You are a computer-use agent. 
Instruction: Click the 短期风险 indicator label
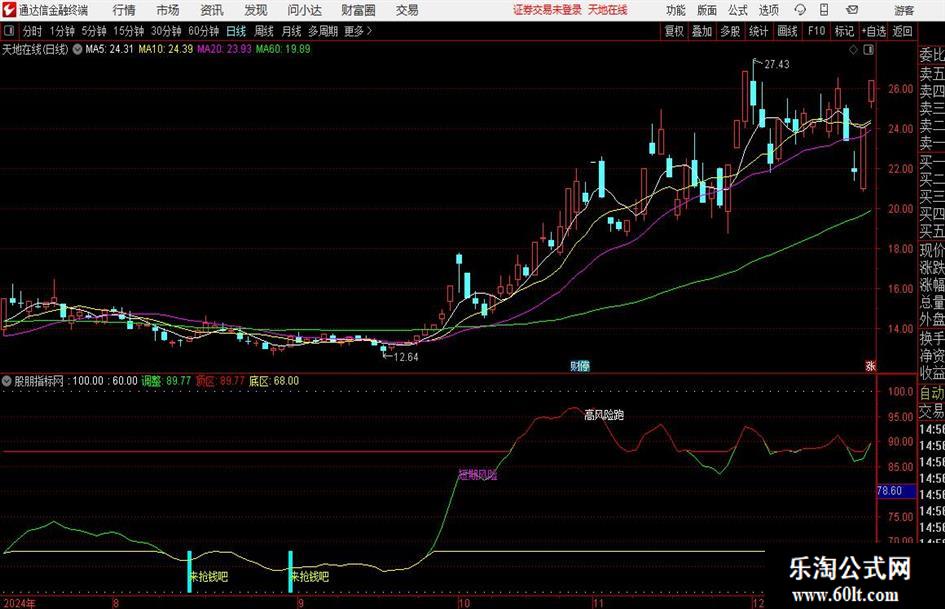point(478,475)
